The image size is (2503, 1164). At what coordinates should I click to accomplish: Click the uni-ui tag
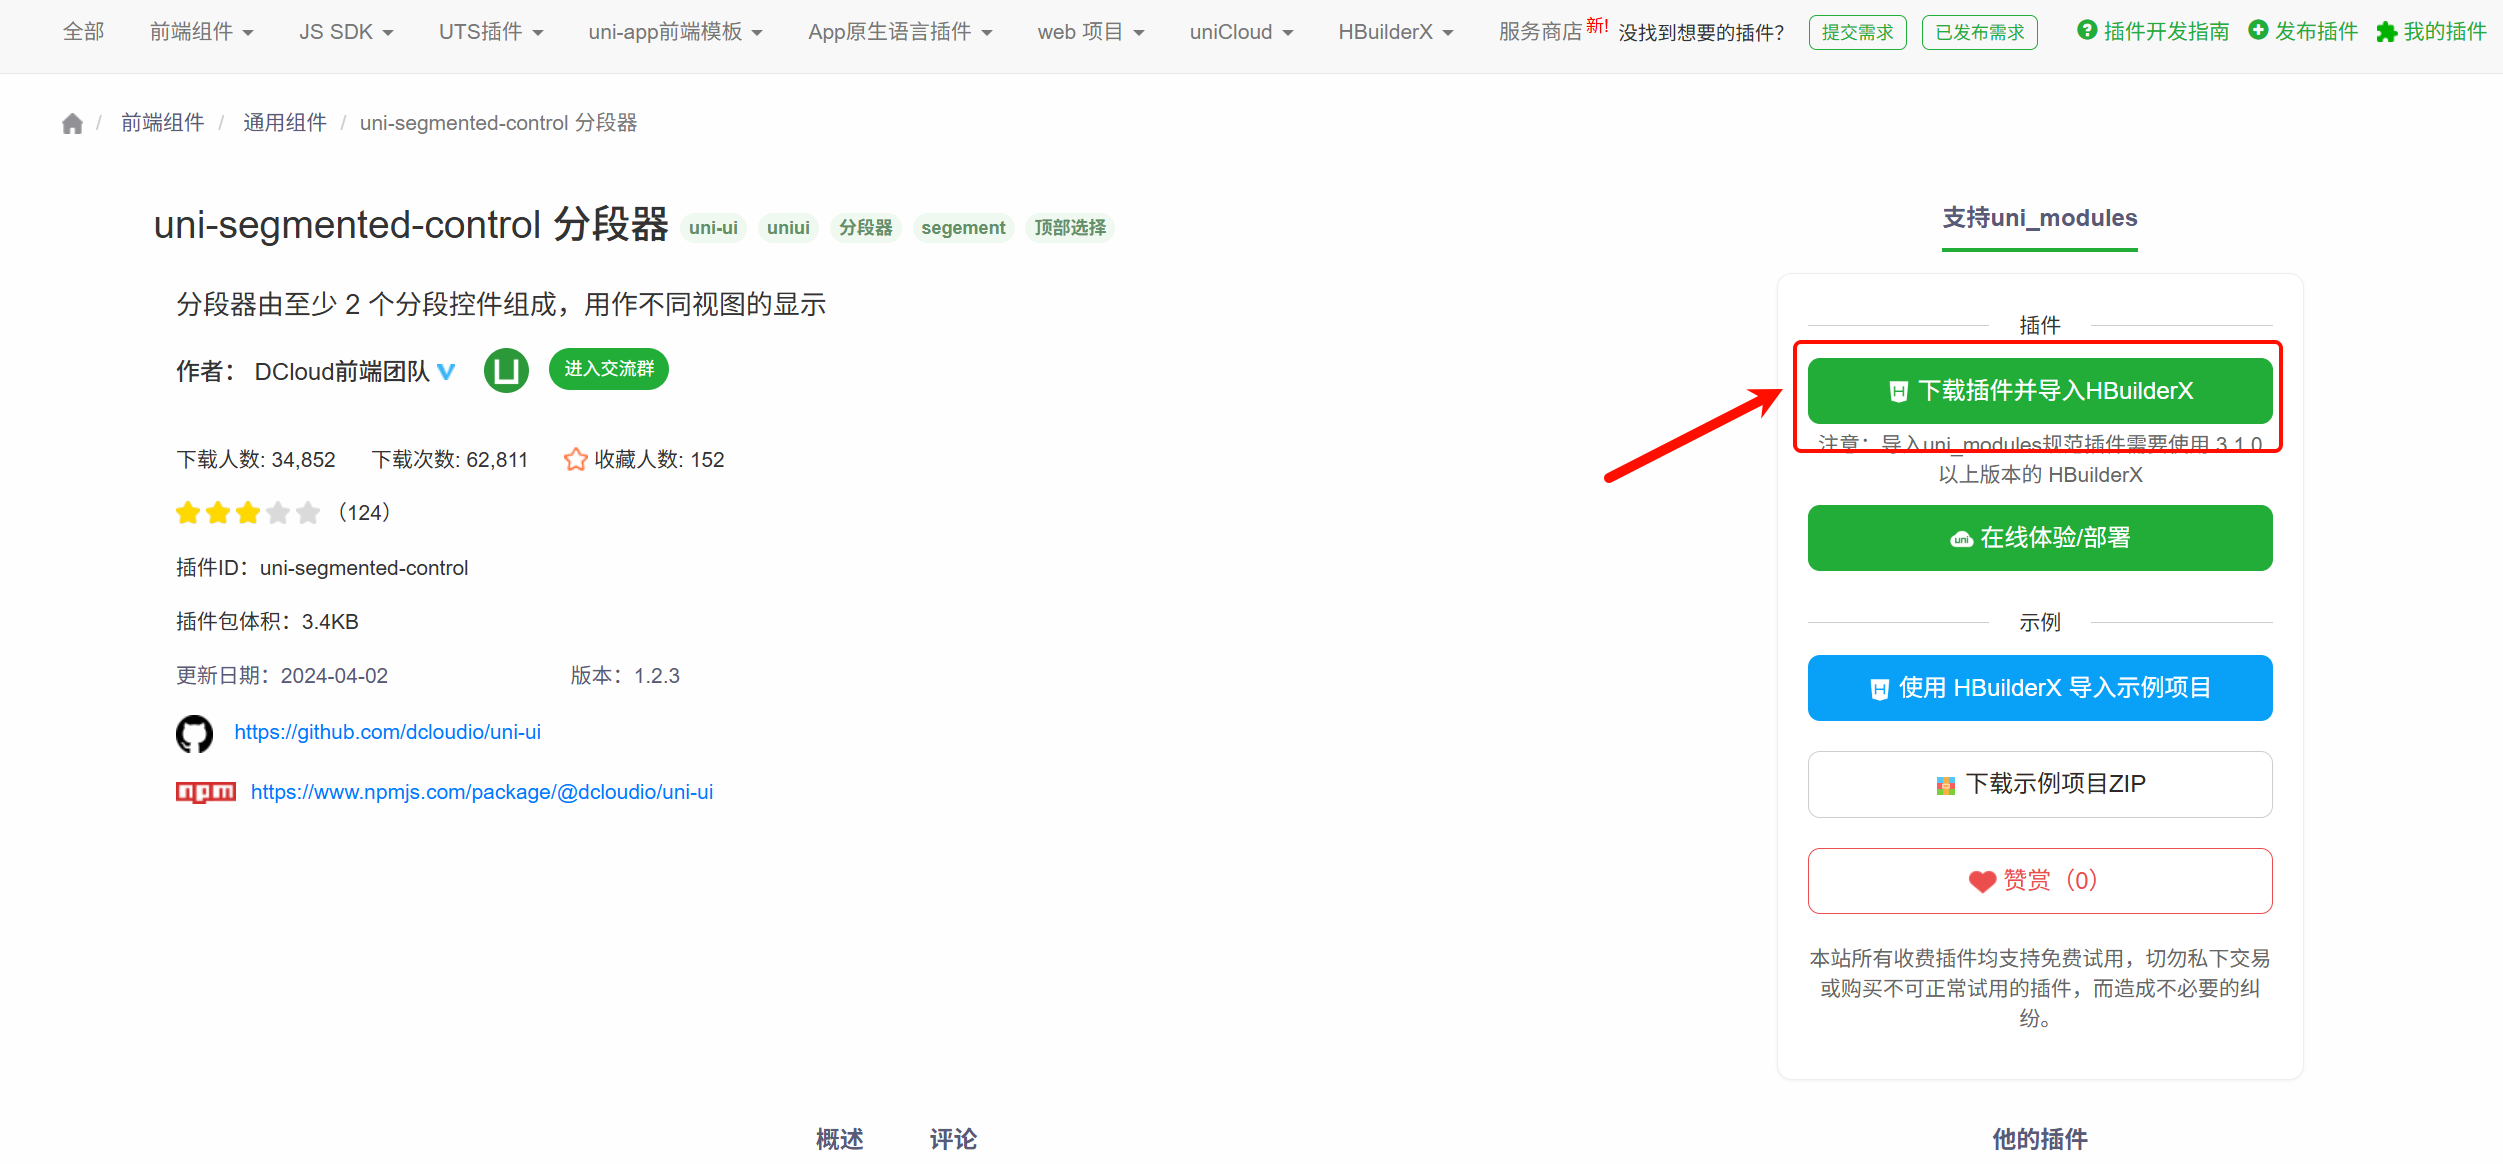[714, 228]
